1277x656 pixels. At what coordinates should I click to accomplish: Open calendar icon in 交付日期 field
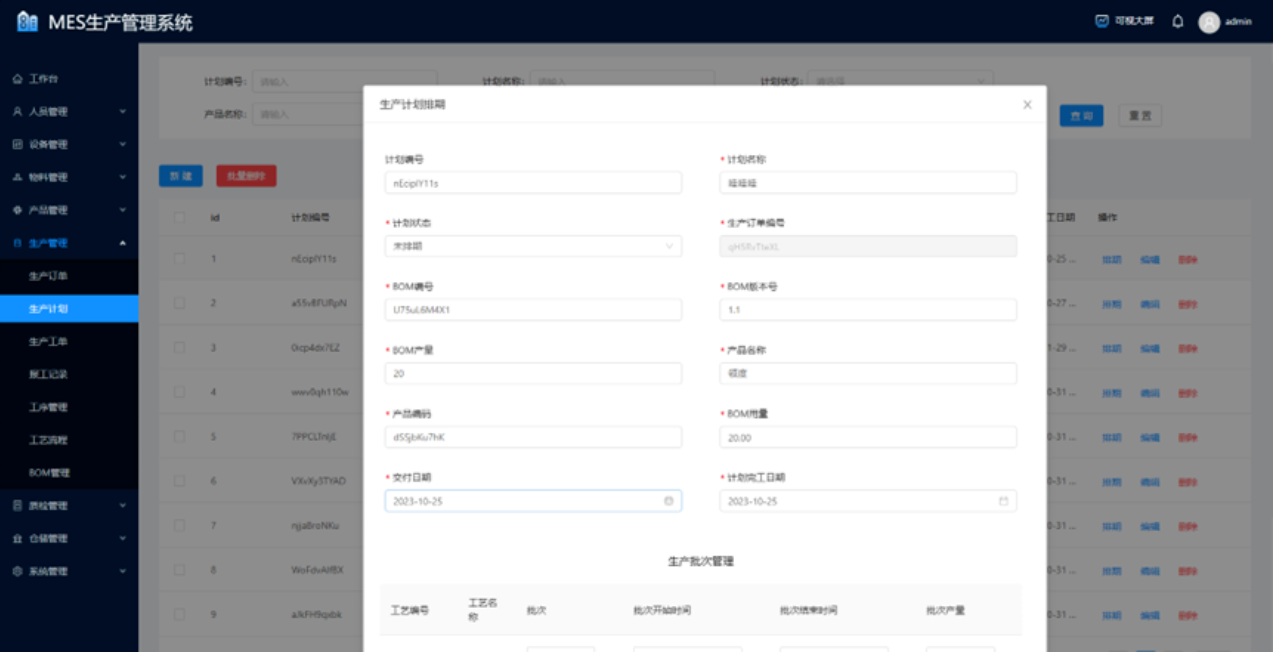point(669,501)
